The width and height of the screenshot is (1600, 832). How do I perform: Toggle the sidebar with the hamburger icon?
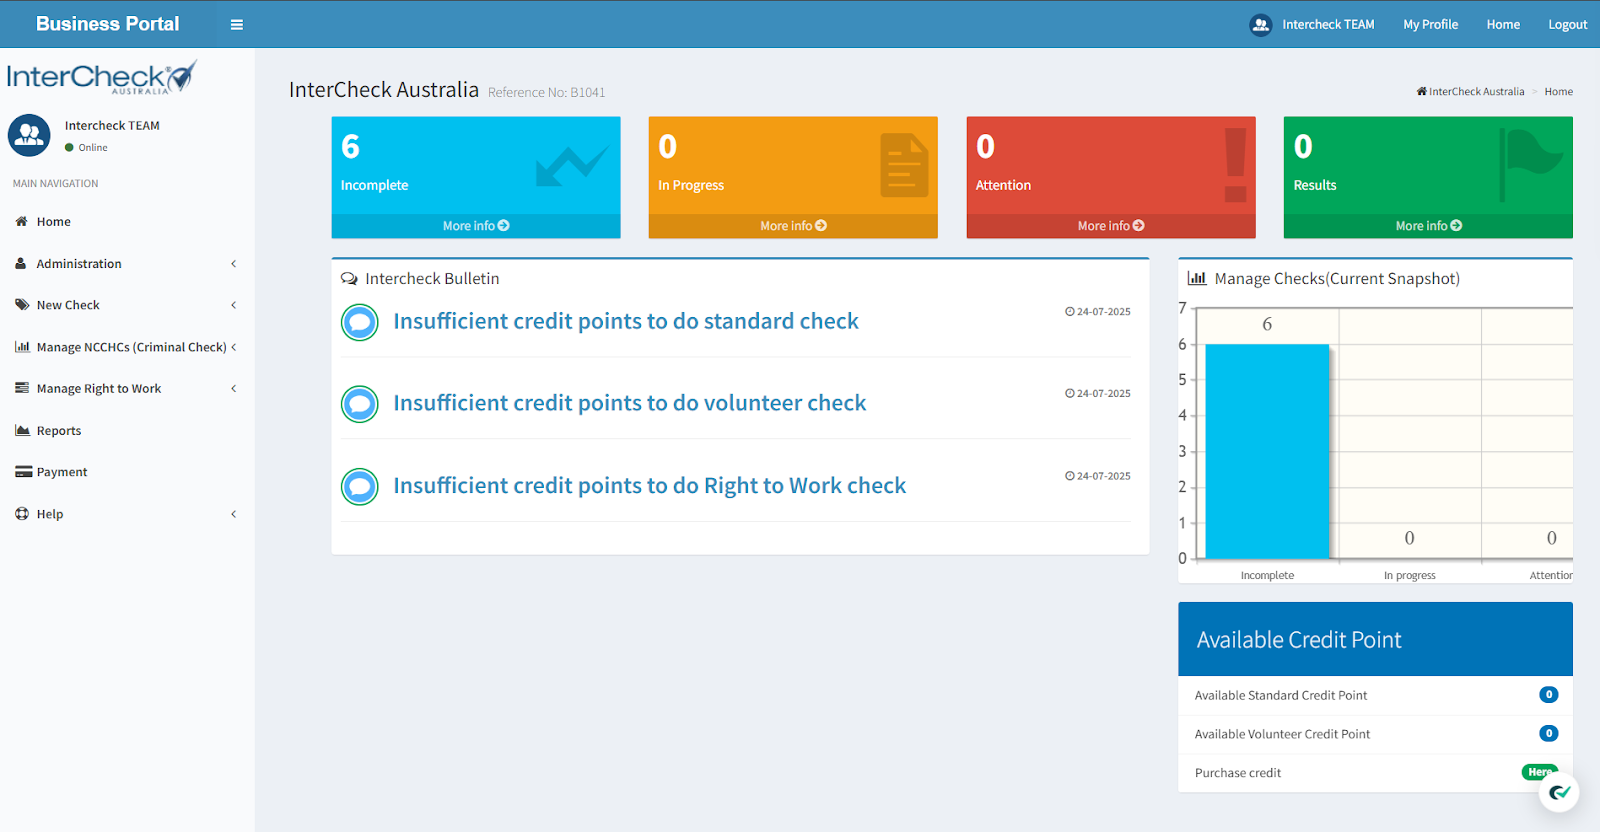tap(237, 25)
